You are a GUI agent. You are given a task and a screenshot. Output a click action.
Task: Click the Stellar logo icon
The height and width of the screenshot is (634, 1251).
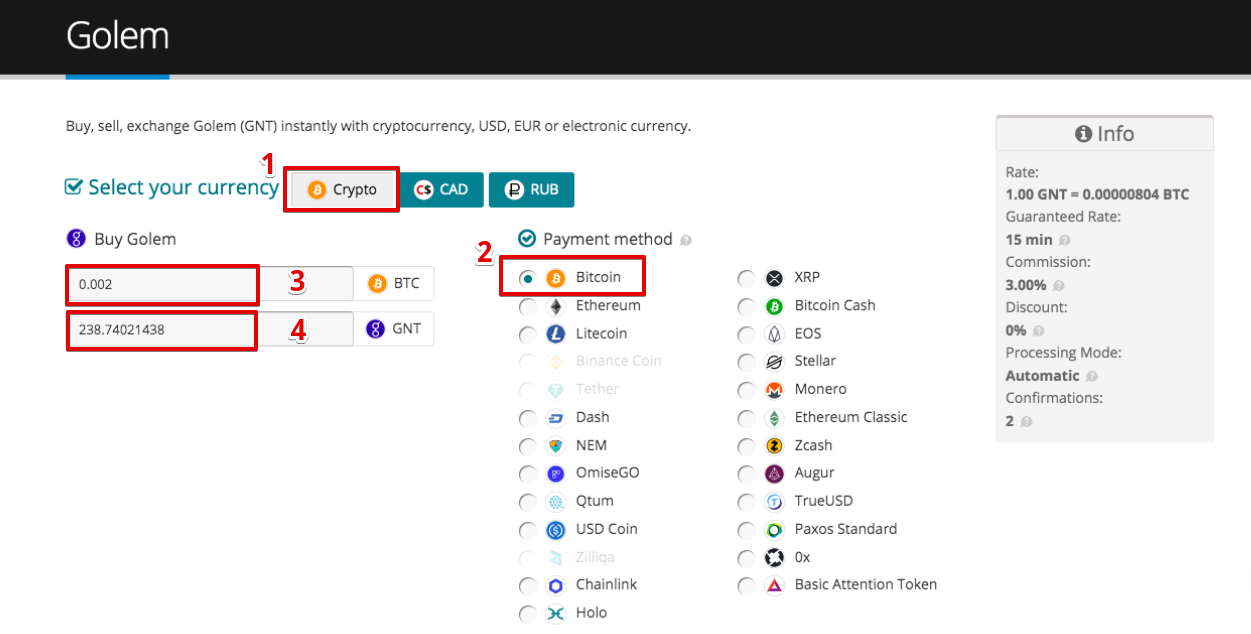(774, 362)
